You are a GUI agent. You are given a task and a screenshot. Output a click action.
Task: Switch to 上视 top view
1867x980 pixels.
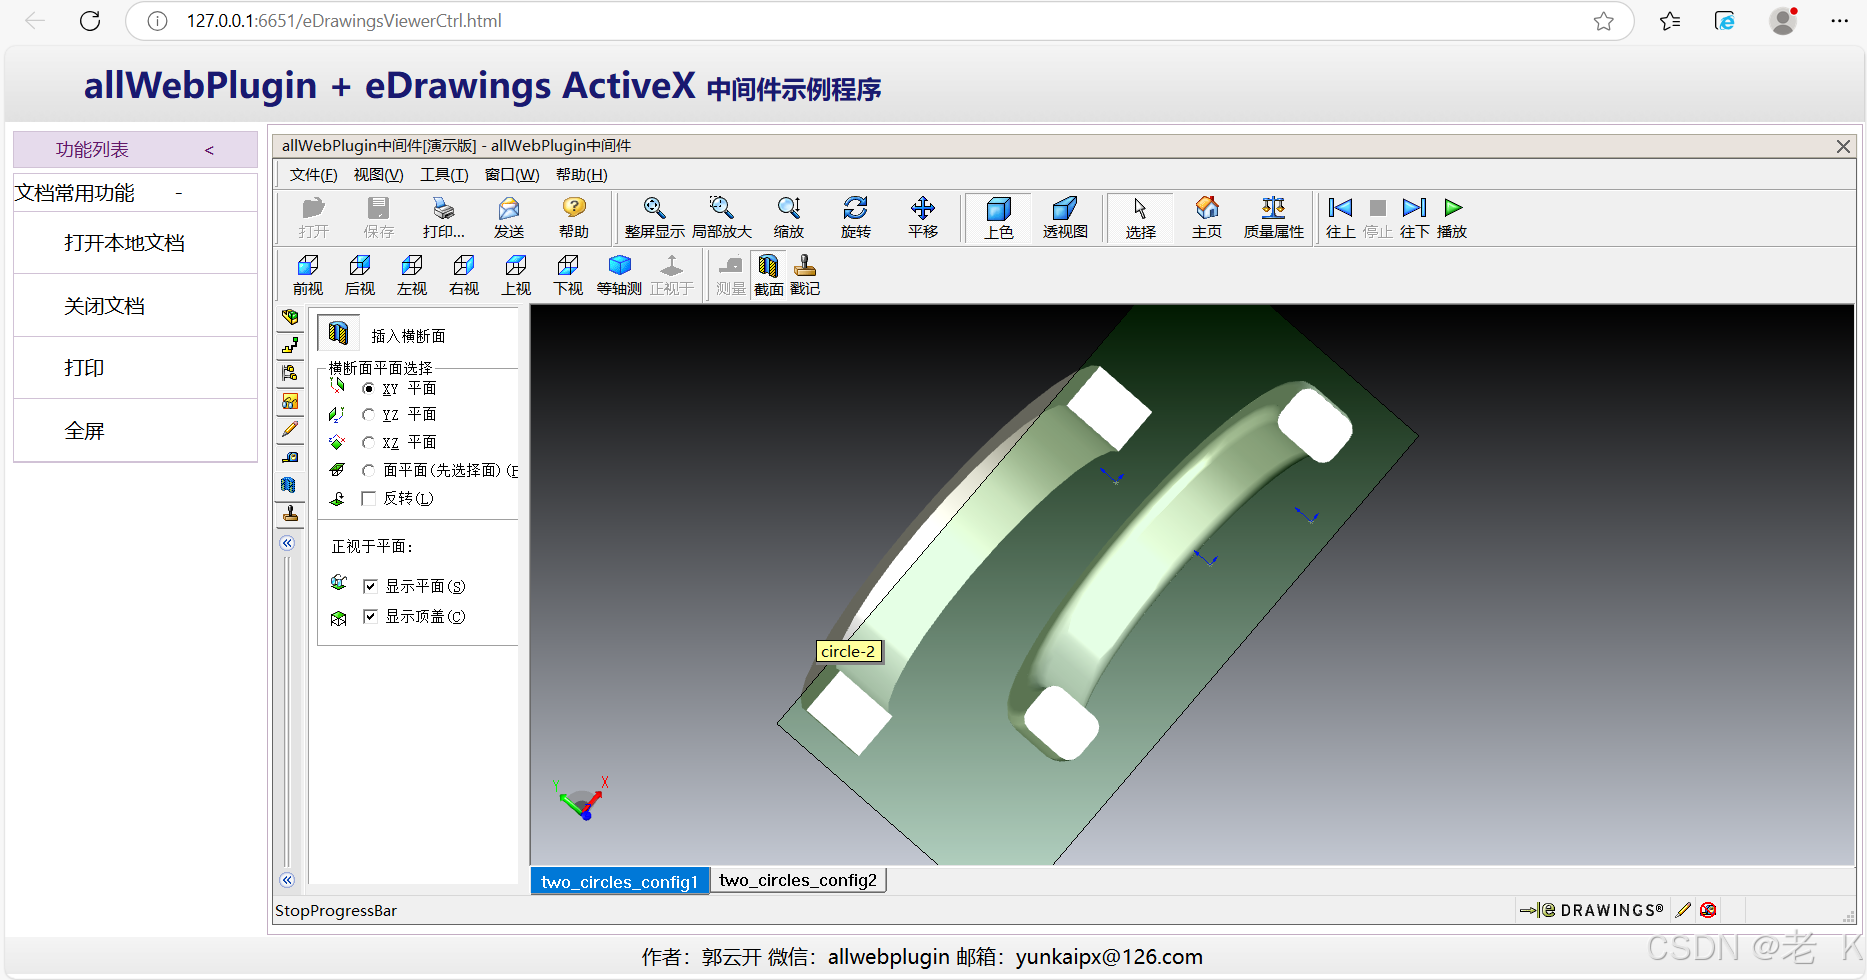tap(516, 274)
